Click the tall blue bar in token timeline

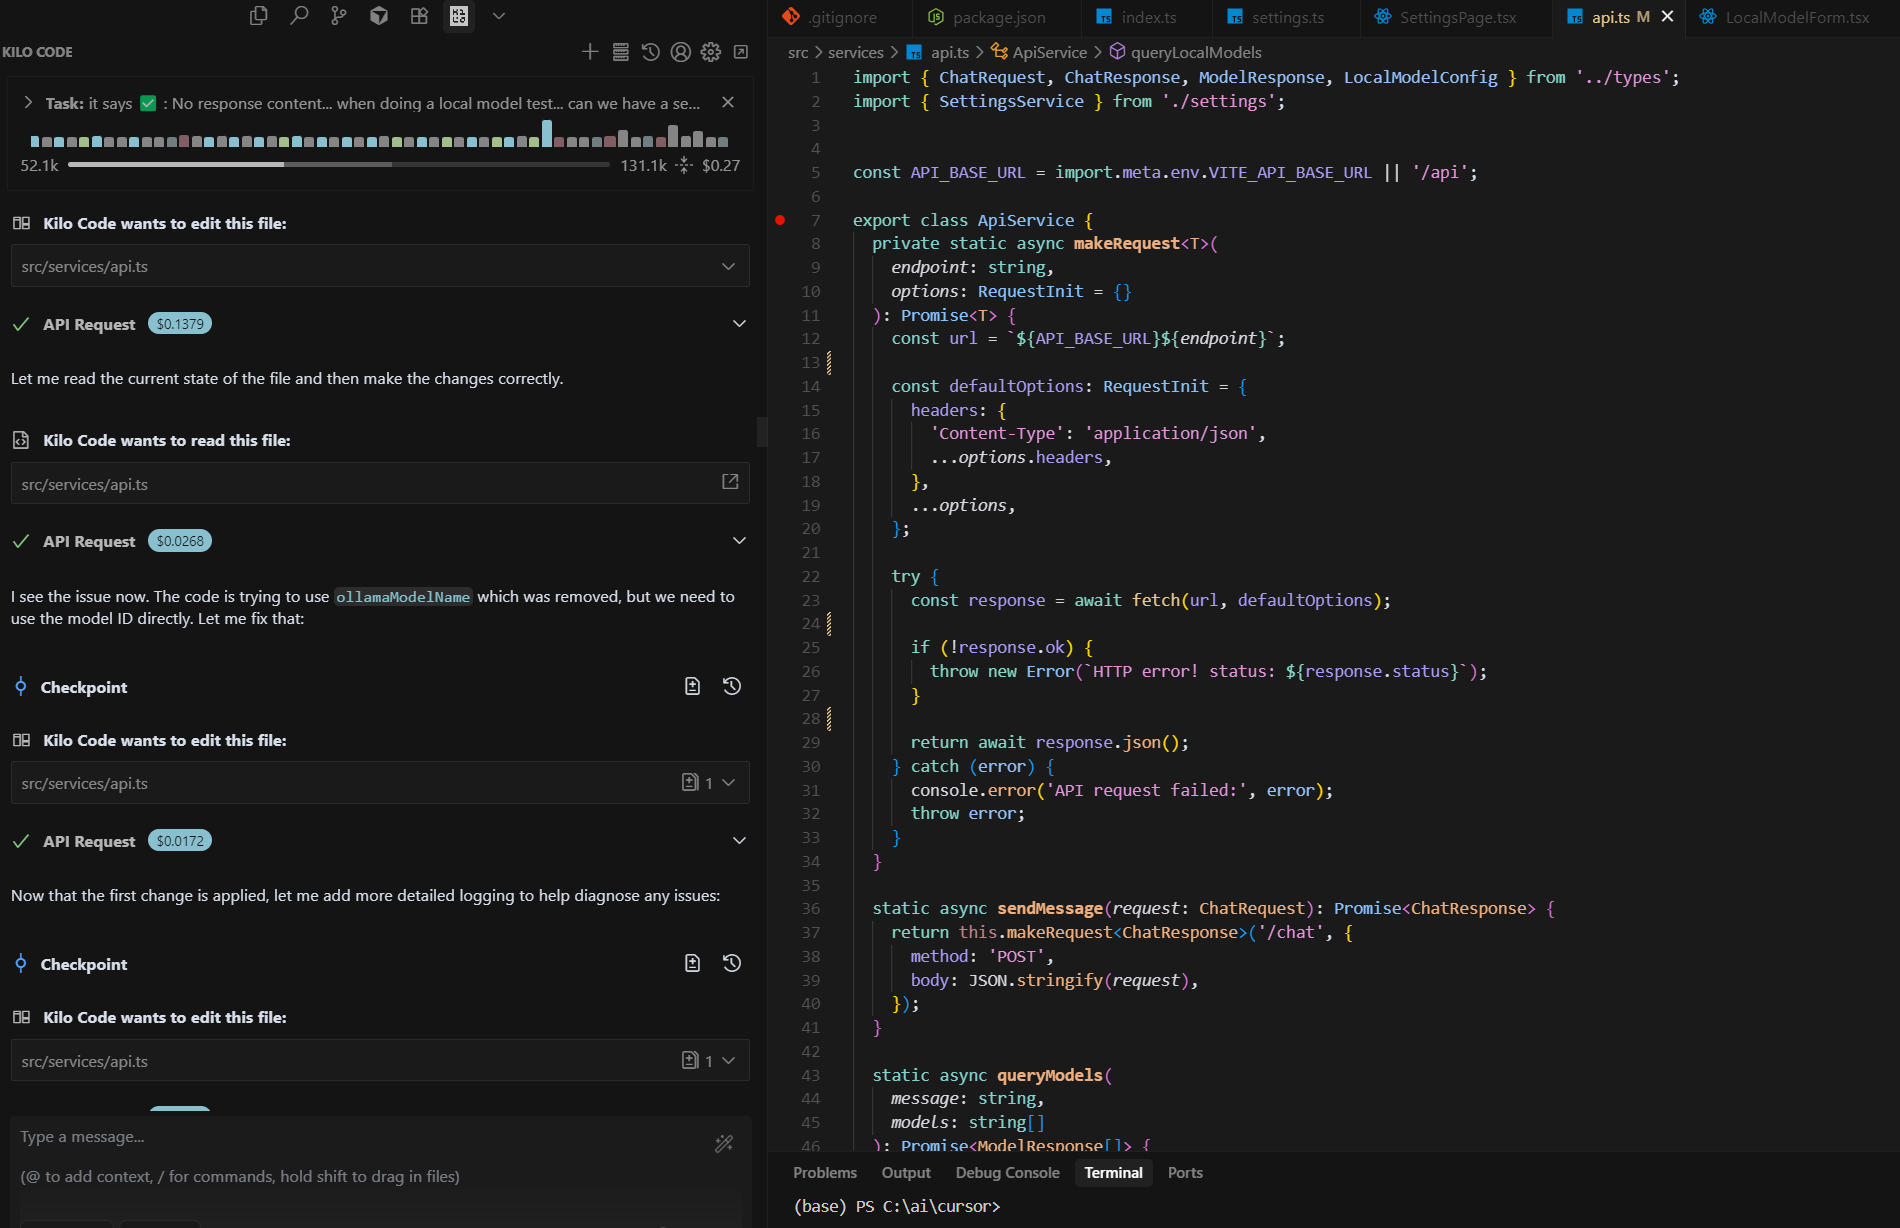(x=547, y=133)
